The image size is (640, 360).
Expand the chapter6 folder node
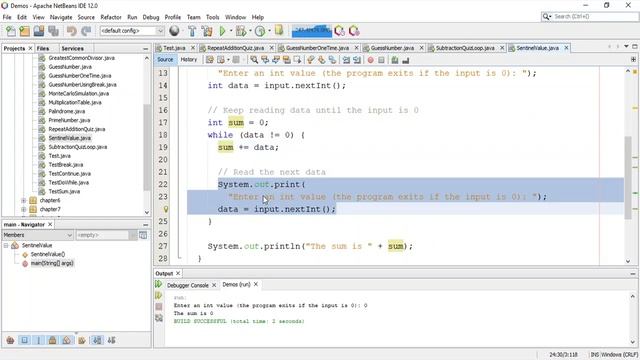[24, 200]
